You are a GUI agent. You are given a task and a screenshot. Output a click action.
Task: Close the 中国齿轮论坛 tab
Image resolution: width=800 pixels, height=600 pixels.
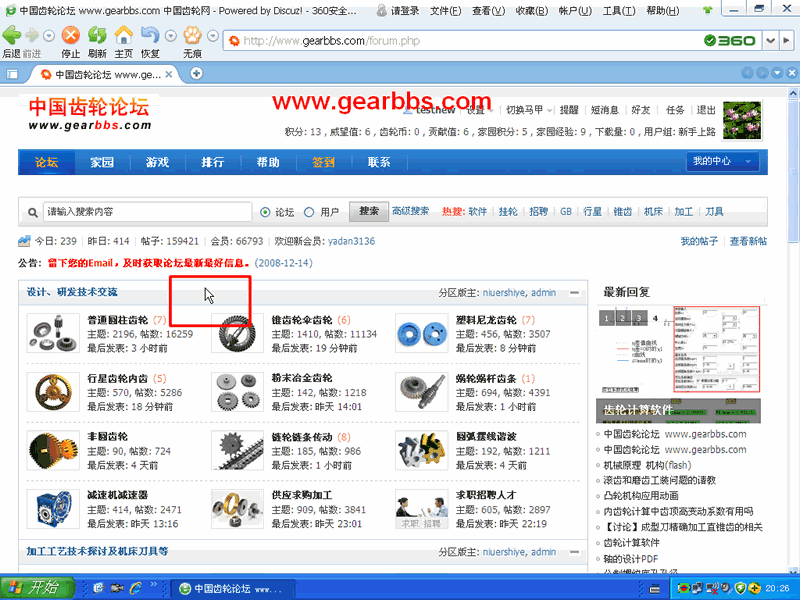pyautogui.click(x=169, y=74)
